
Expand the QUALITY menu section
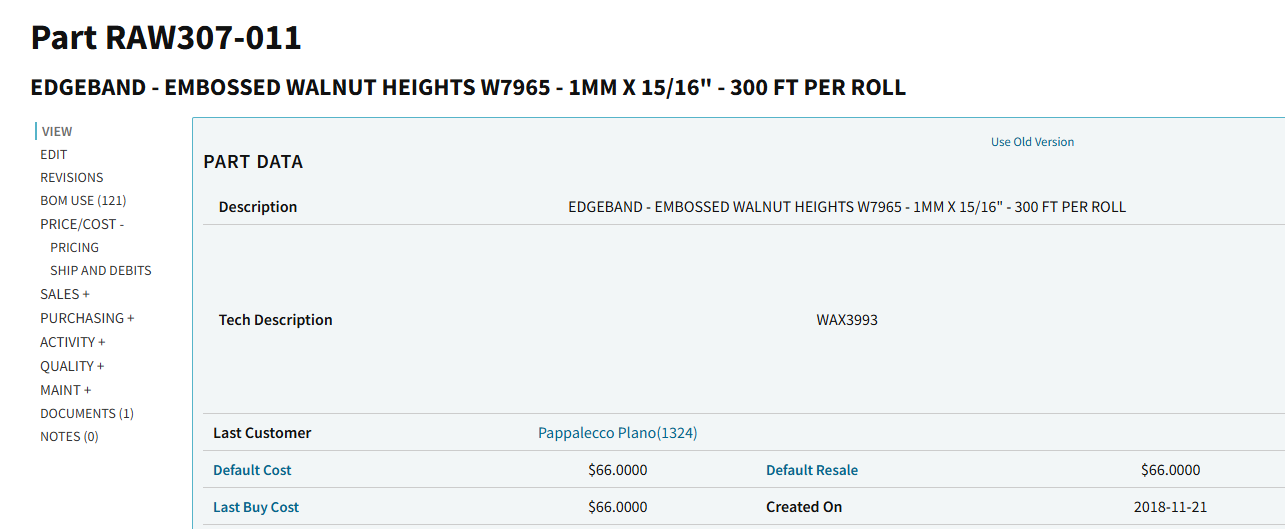[x=72, y=366]
